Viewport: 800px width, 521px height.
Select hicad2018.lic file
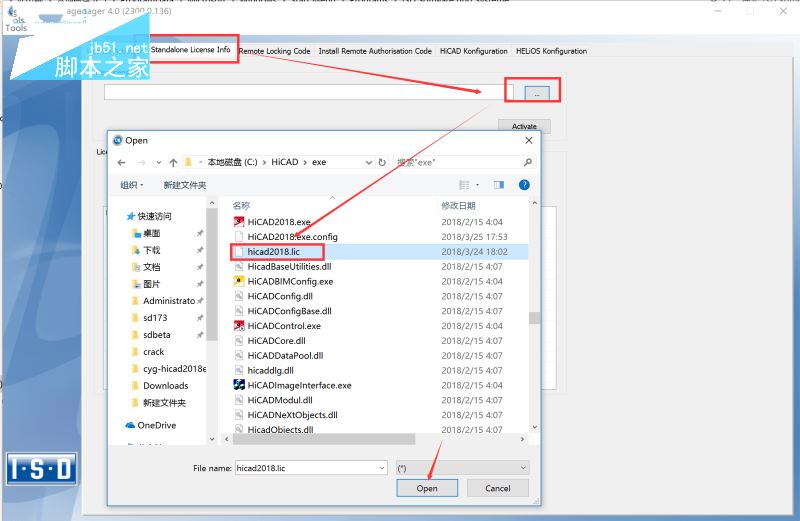pos(273,252)
